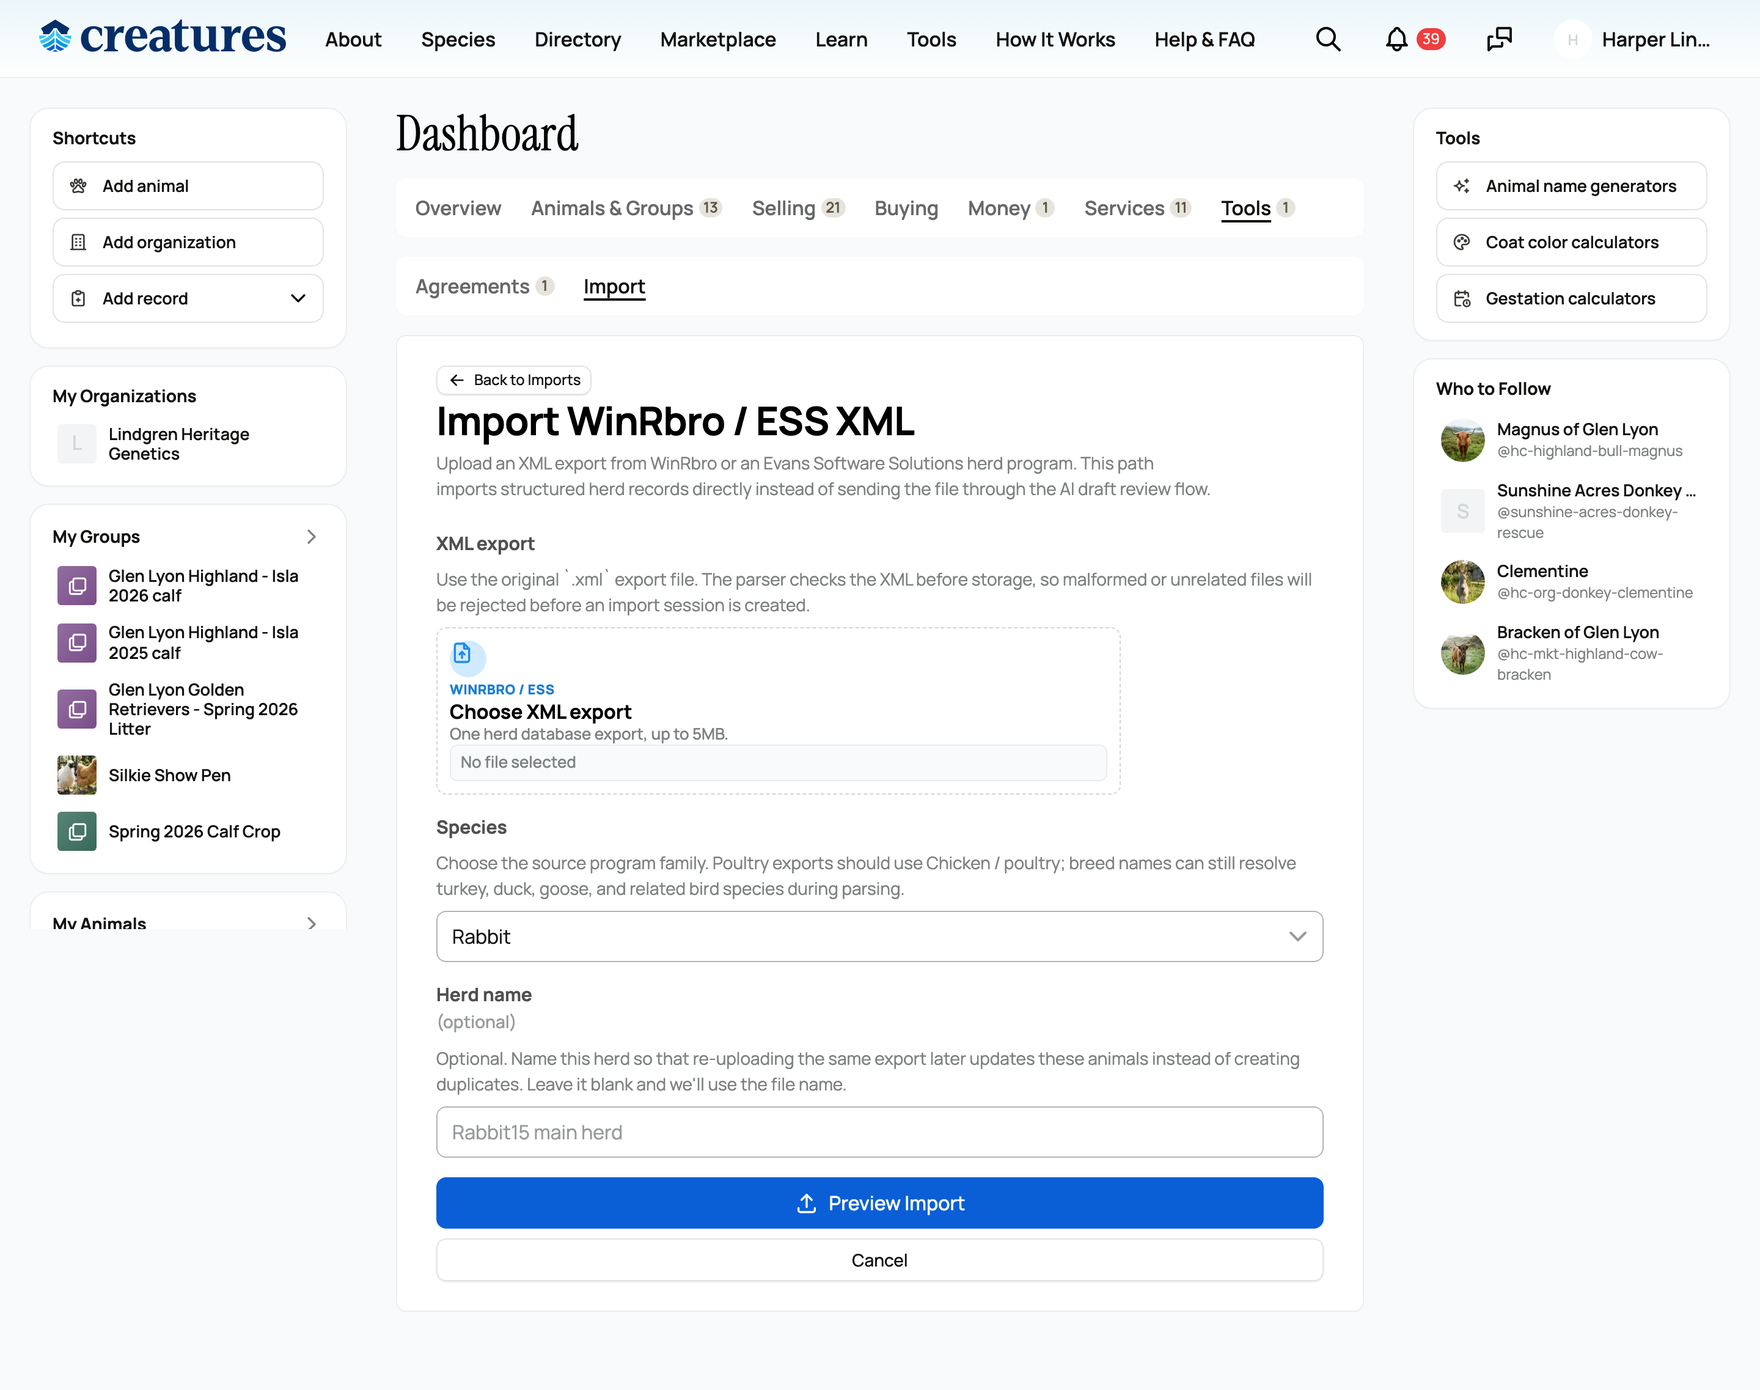Switch to Buying tab

coord(906,208)
